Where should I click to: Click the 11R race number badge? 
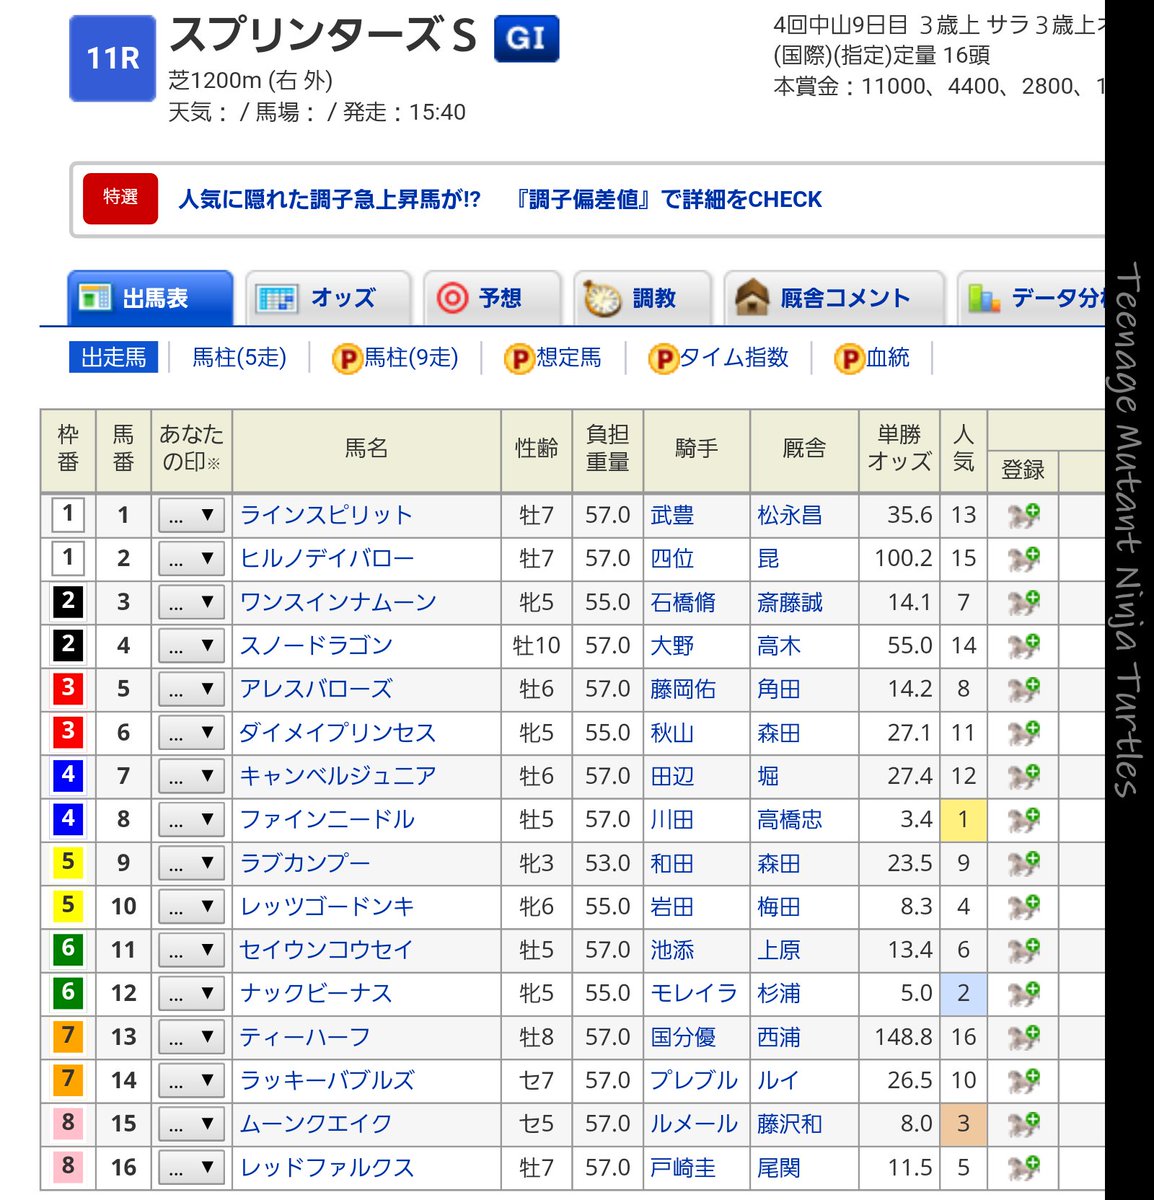(112, 58)
